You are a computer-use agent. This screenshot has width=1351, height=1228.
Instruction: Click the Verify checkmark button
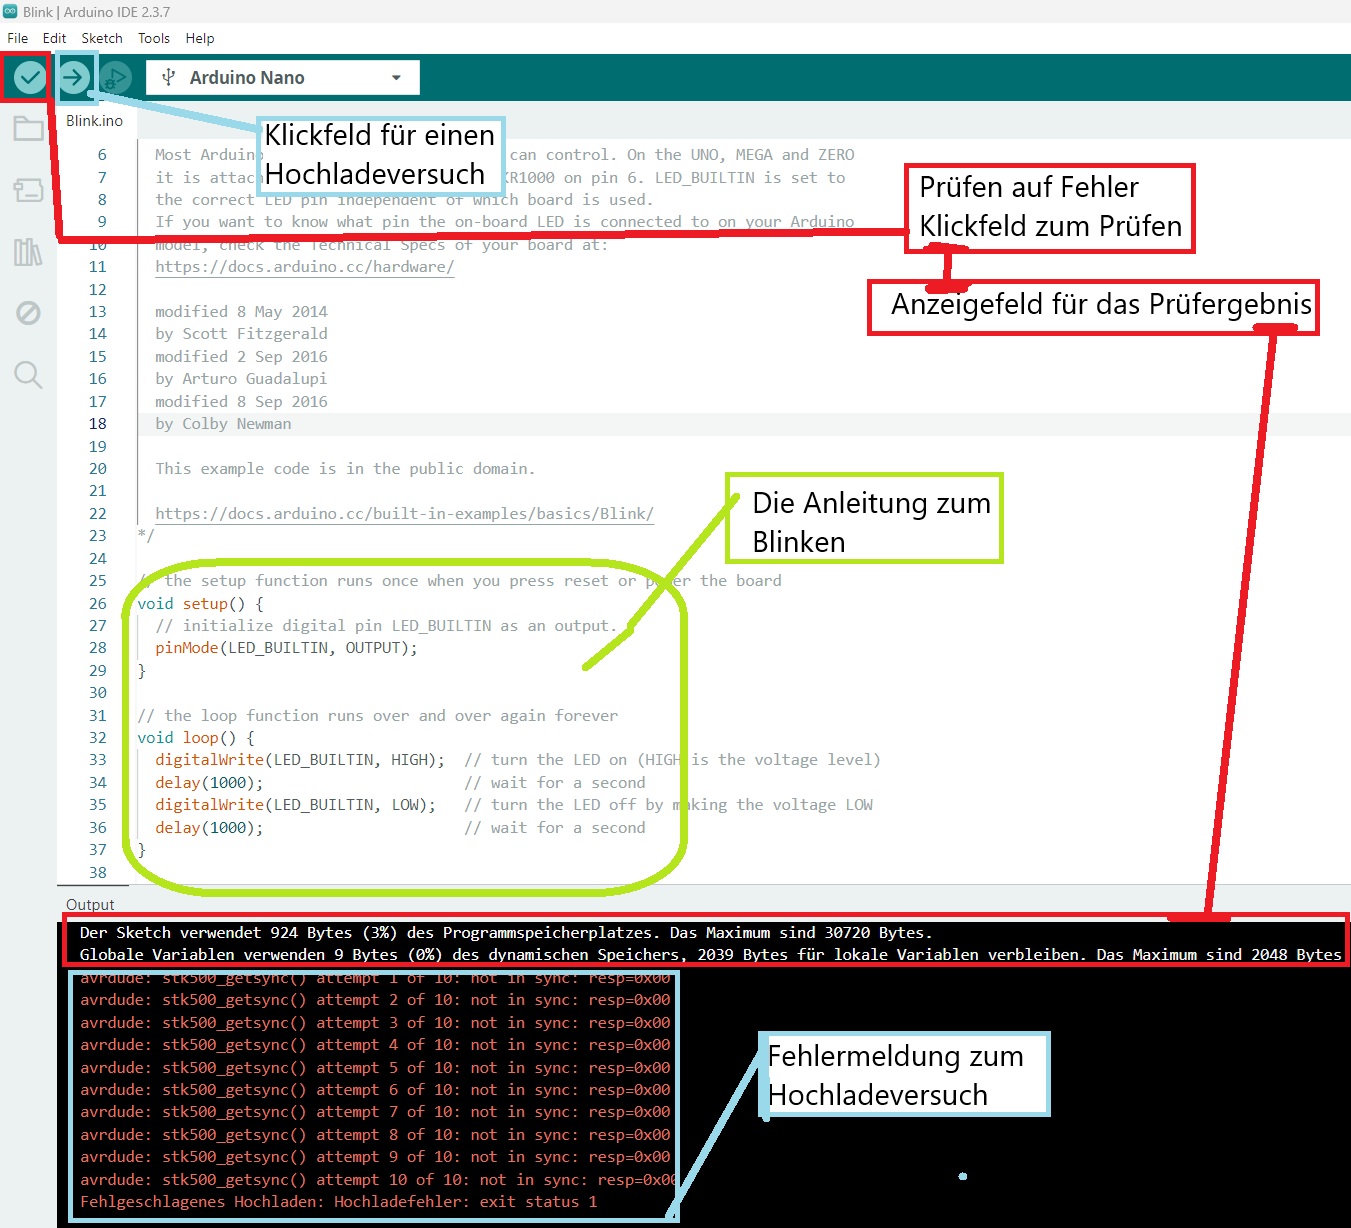(30, 77)
